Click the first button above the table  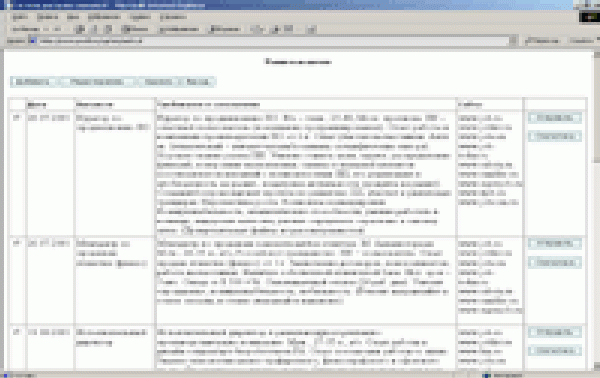[33, 82]
